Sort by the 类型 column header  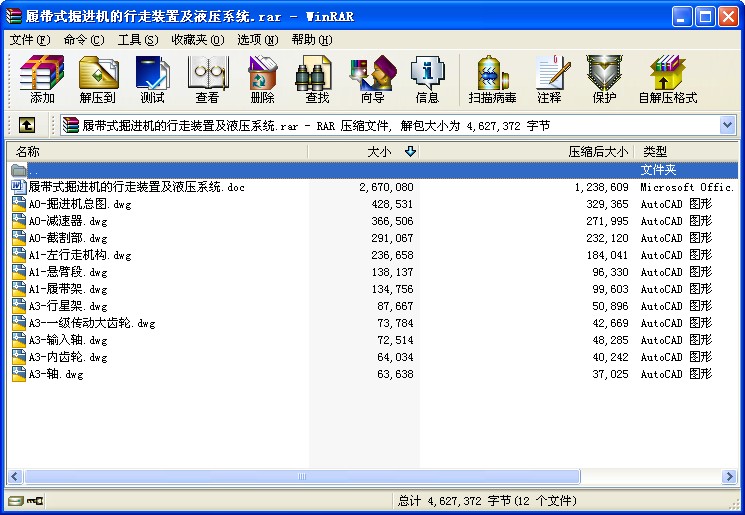[686, 152]
